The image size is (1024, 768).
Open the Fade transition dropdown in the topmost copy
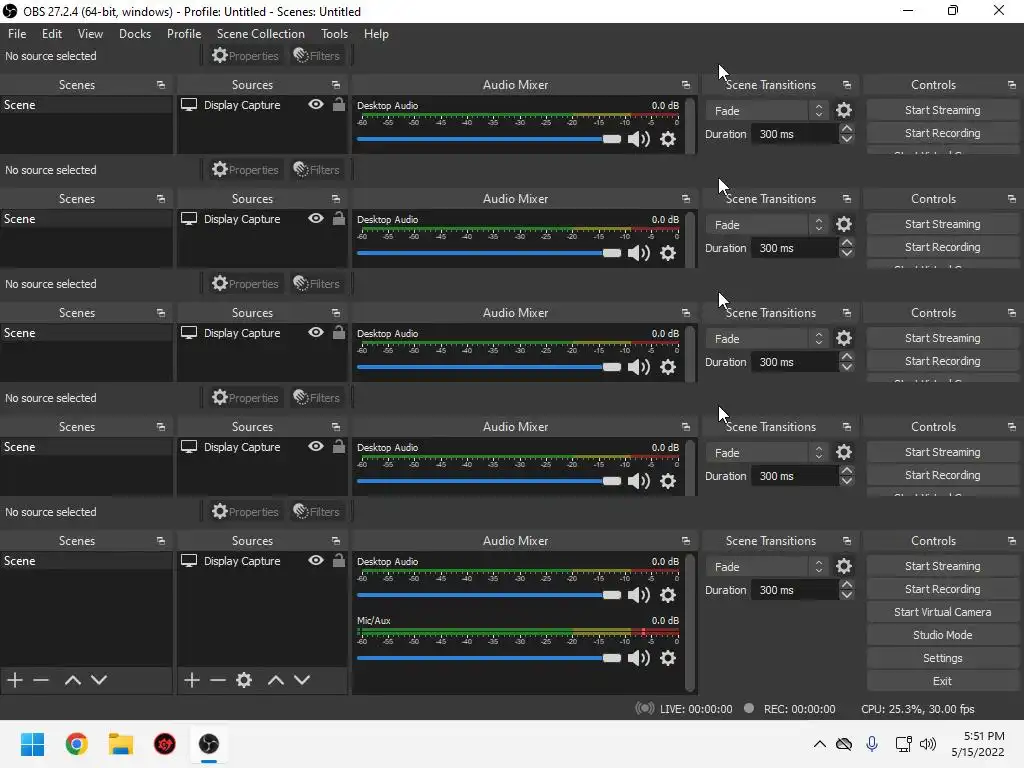tap(767, 110)
